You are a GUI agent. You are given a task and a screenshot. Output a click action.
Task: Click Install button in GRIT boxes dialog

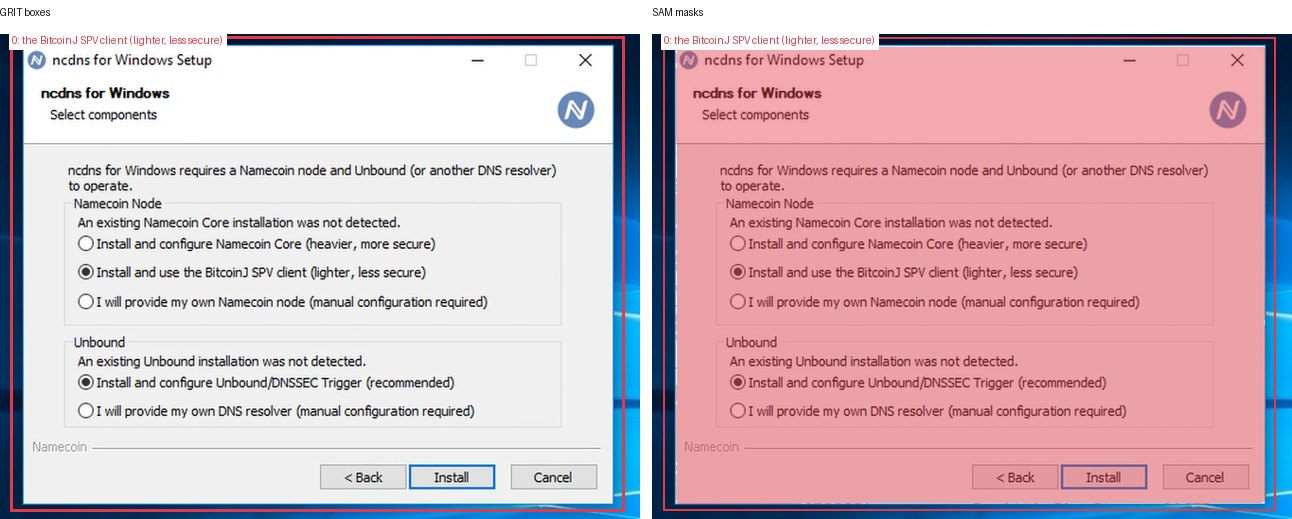pyautogui.click(x=452, y=477)
